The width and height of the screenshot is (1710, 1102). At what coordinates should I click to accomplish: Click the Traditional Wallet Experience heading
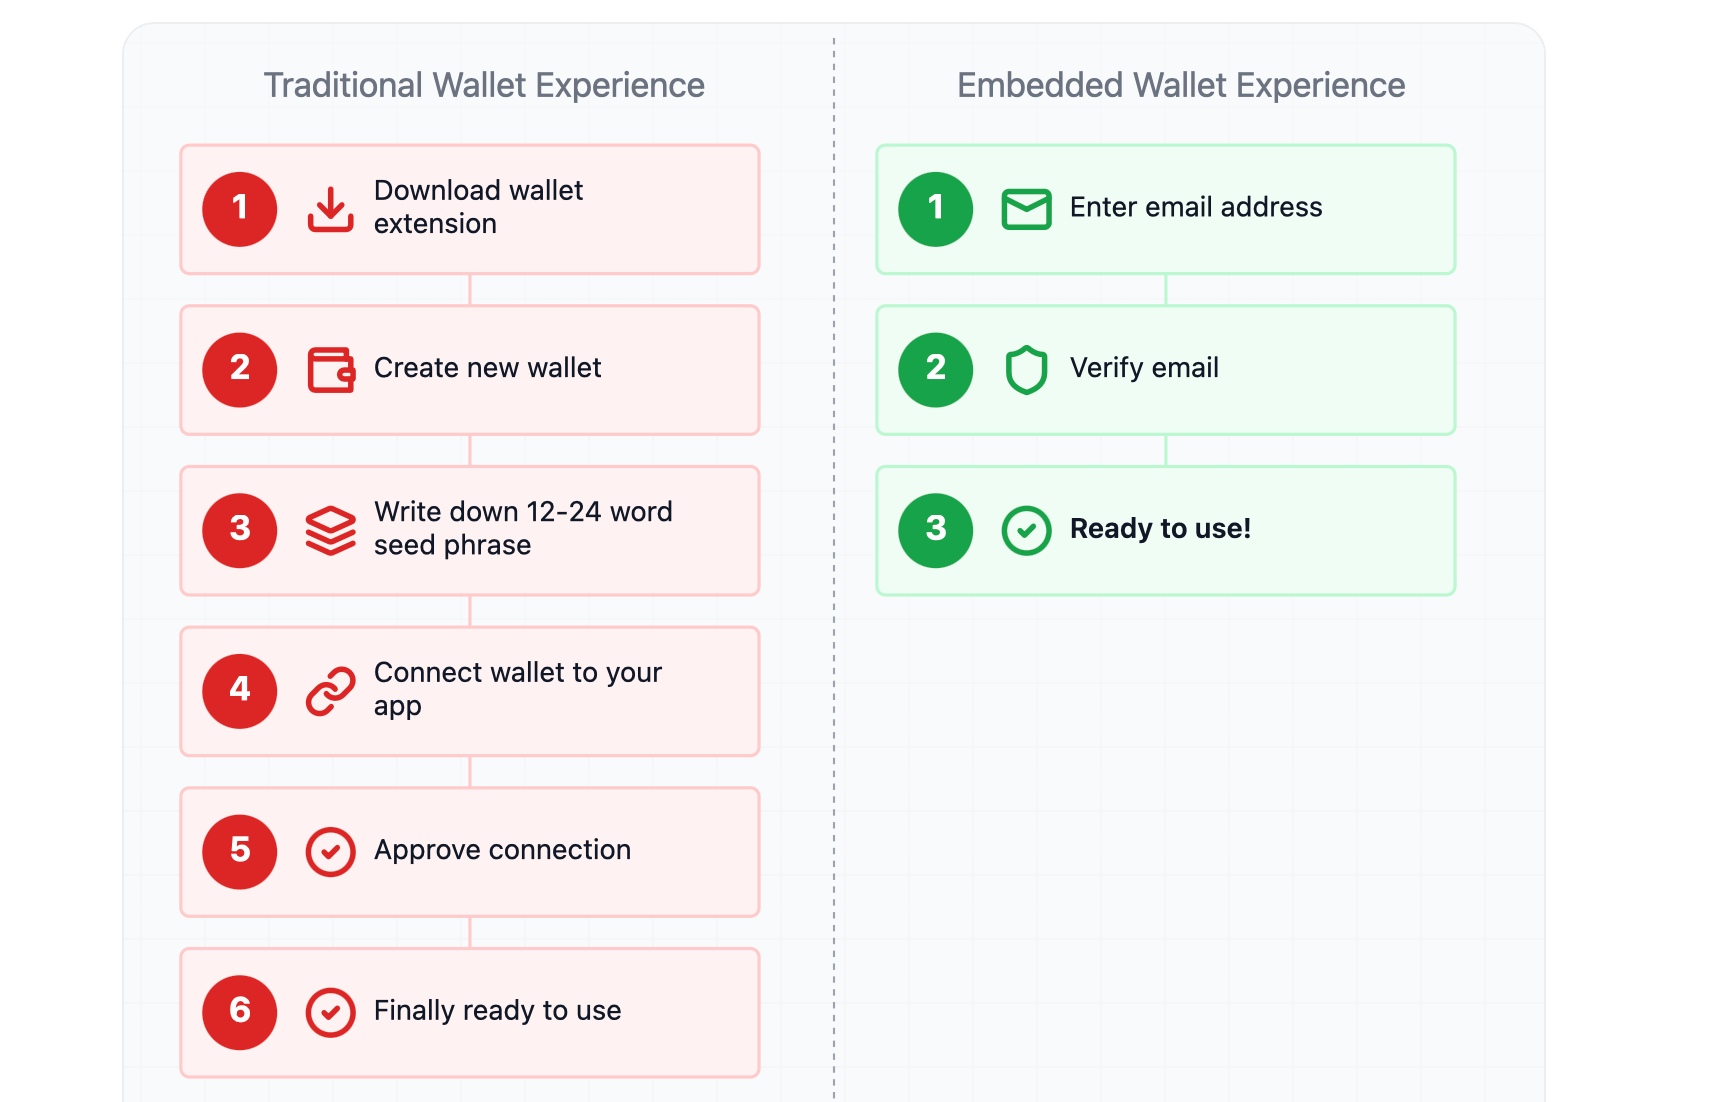pyautogui.click(x=484, y=86)
